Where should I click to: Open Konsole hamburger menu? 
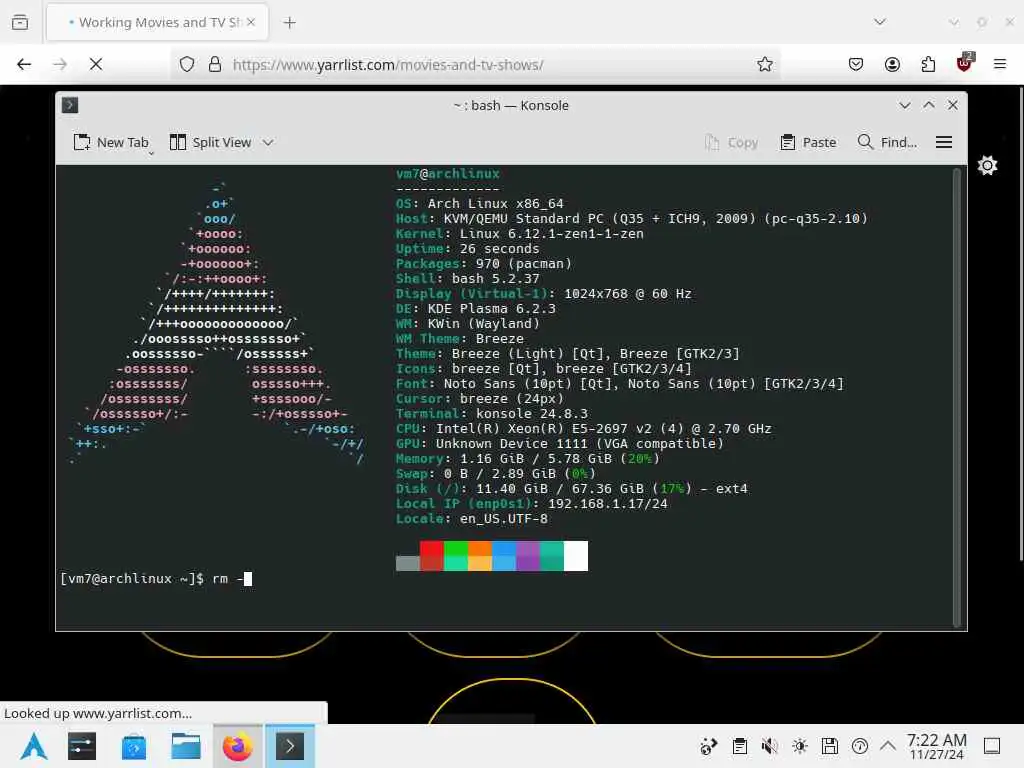pyautogui.click(x=944, y=142)
